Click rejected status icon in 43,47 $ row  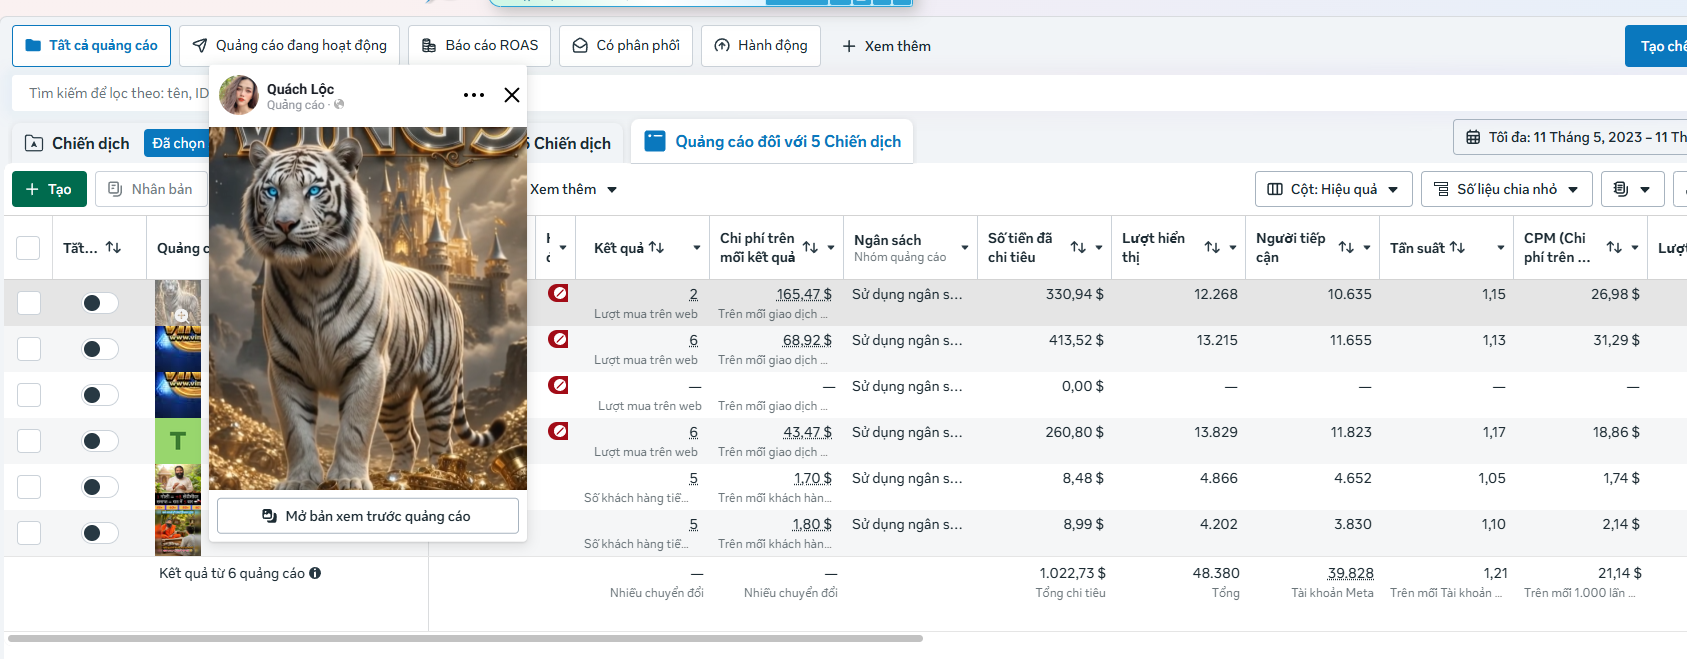558,431
